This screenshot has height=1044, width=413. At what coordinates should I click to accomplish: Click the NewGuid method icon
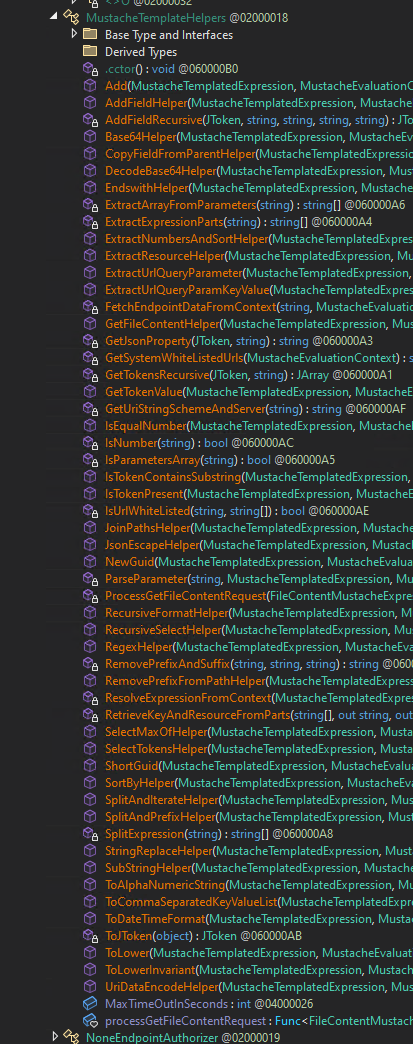pos(90,562)
